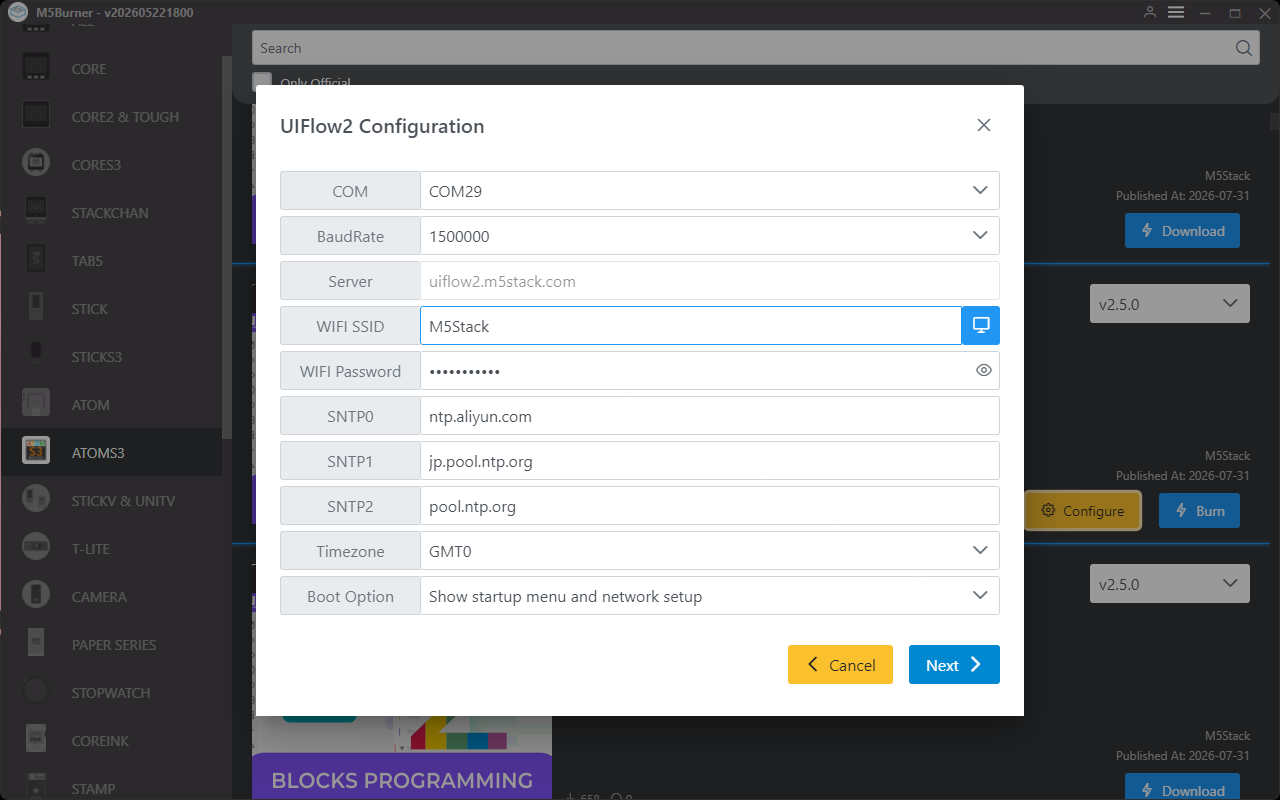Click the yellow Configure button
Image resolution: width=1280 pixels, height=800 pixels.
click(x=1082, y=511)
